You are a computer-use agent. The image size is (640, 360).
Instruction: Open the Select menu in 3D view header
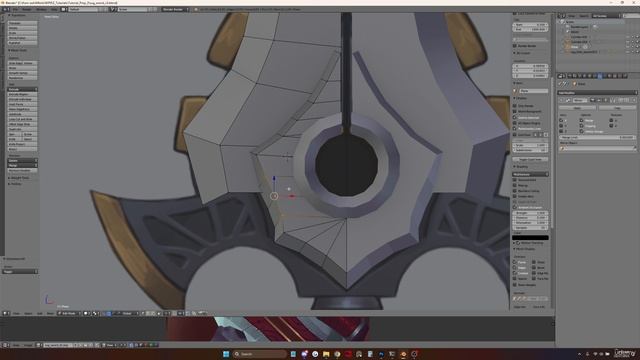(28, 313)
